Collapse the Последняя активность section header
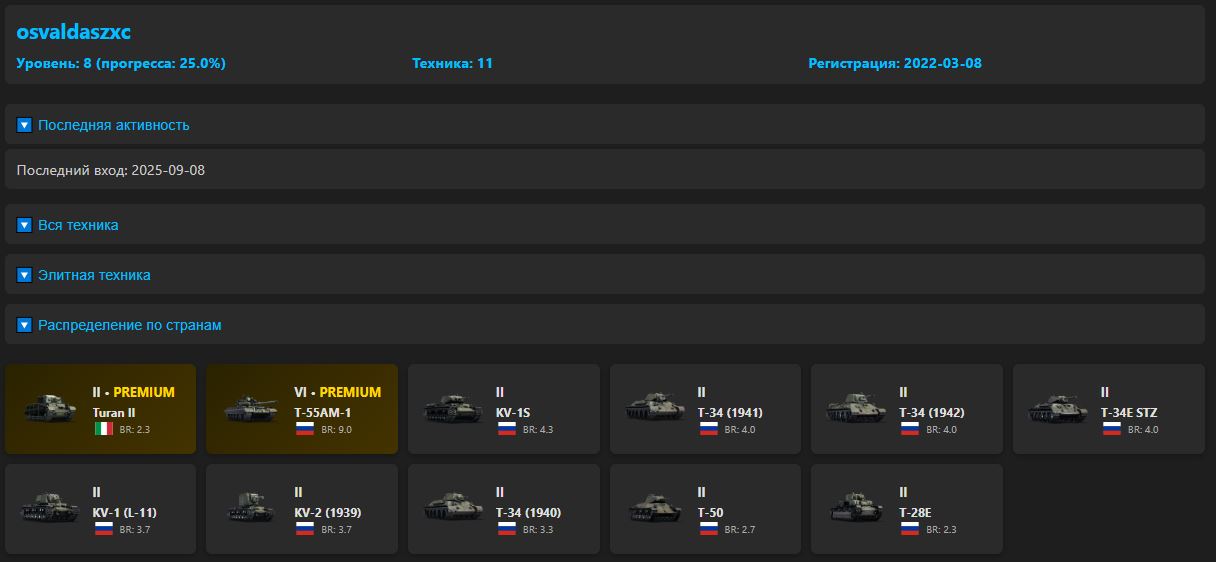The height and width of the screenshot is (562, 1216). click(x=114, y=125)
